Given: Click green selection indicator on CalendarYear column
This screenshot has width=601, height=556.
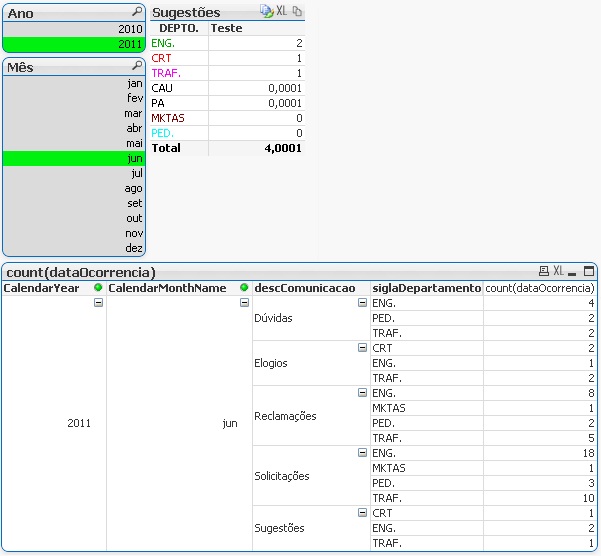Looking at the screenshot, I should click(x=98, y=288).
